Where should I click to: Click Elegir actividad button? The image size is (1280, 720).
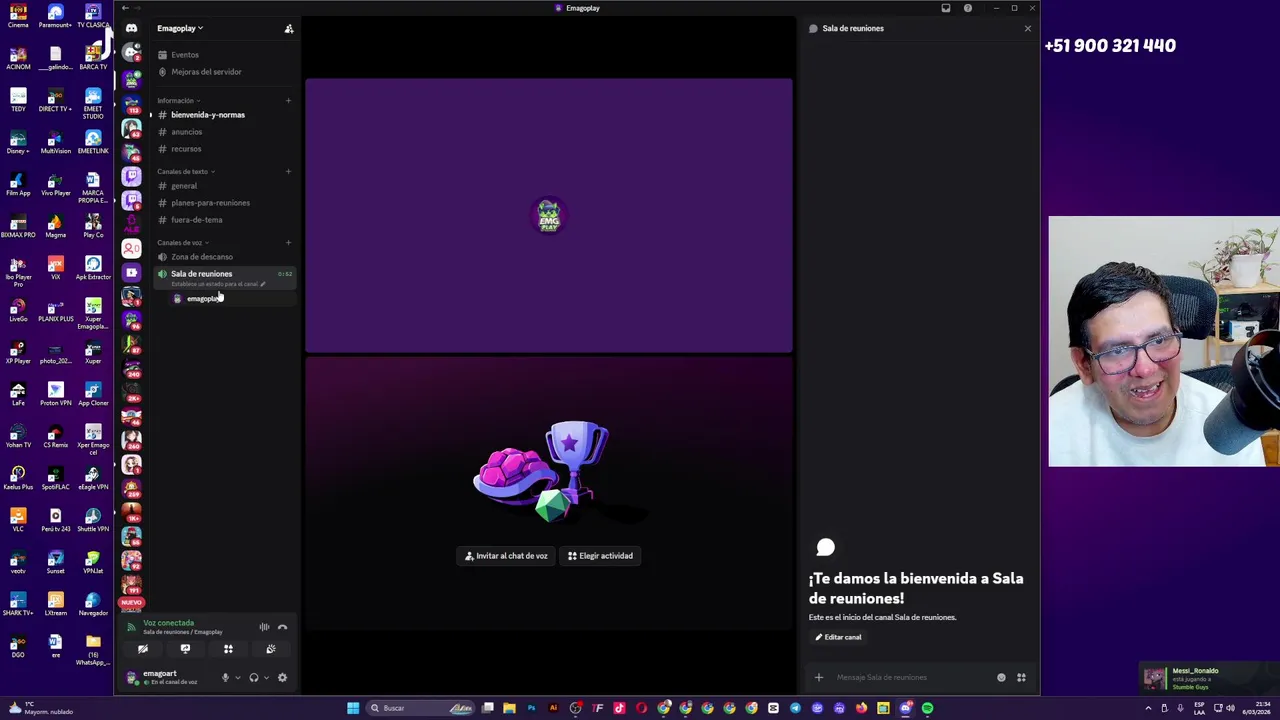(x=600, y=556)
